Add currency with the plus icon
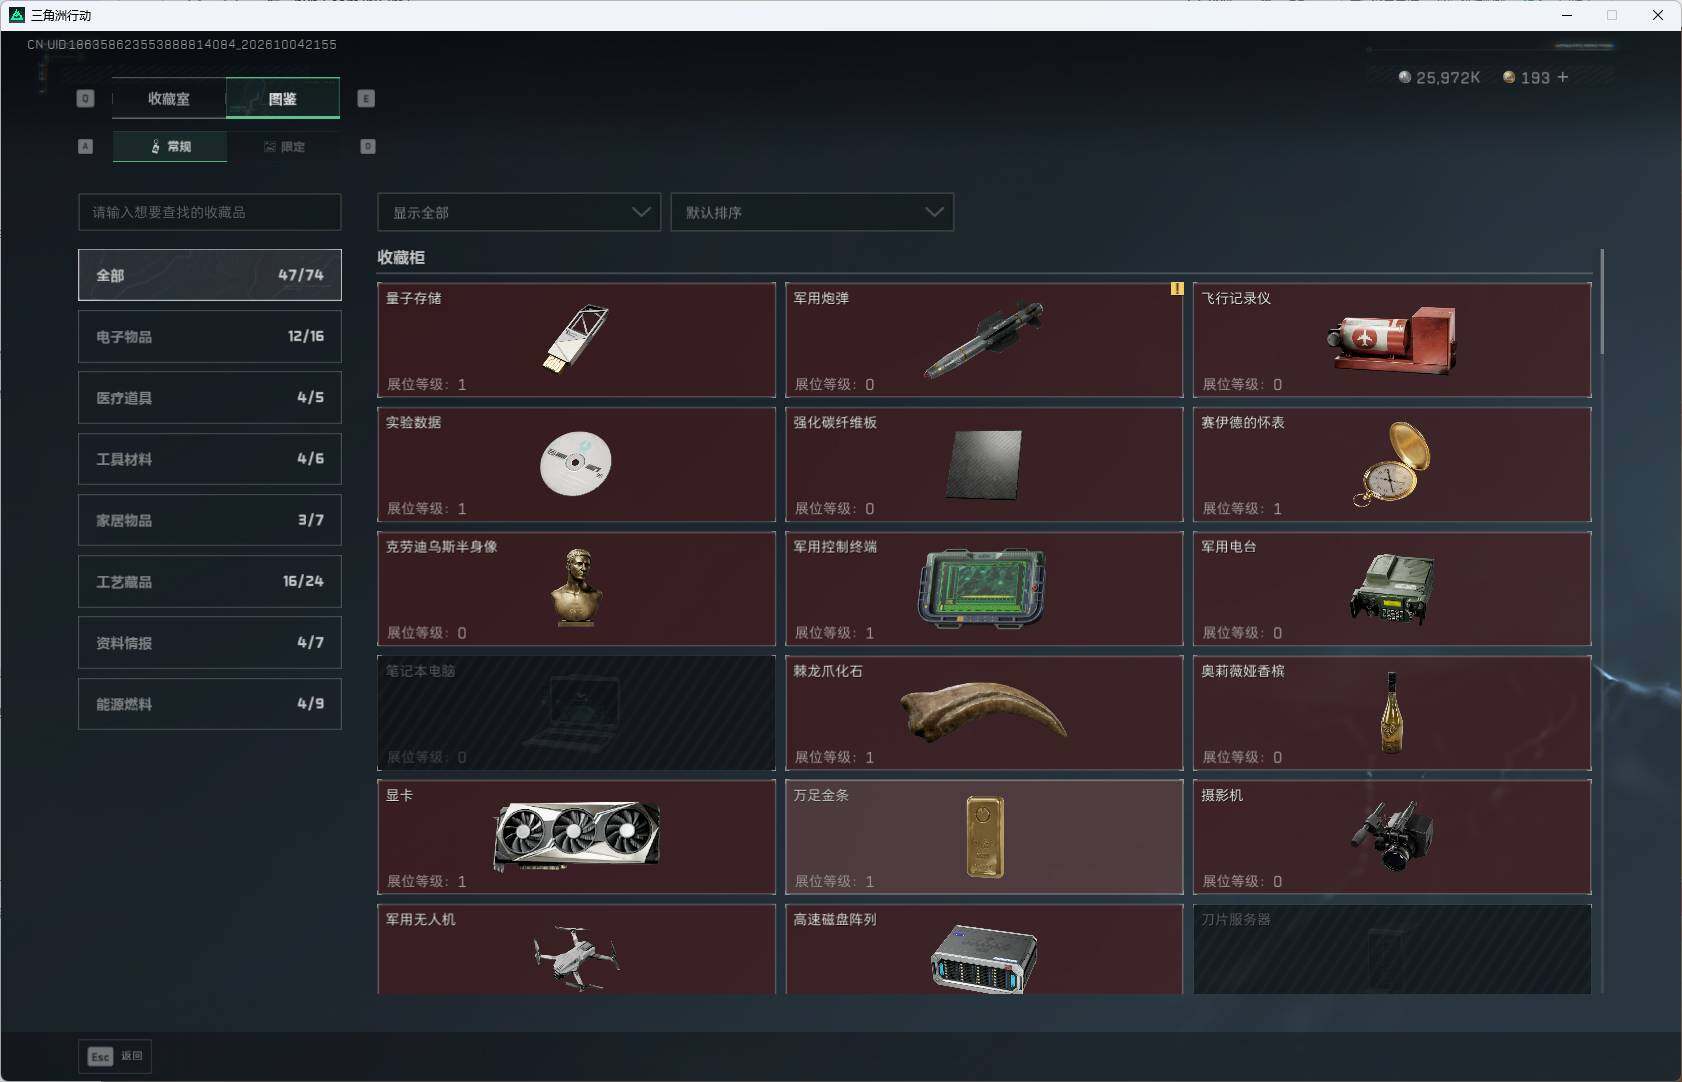 (1563, 77)
